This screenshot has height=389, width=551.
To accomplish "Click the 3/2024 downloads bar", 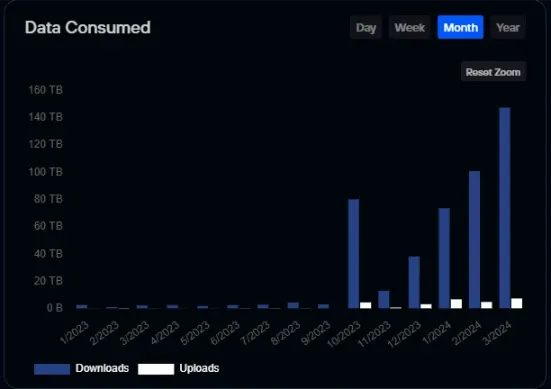I will [505, 208].
